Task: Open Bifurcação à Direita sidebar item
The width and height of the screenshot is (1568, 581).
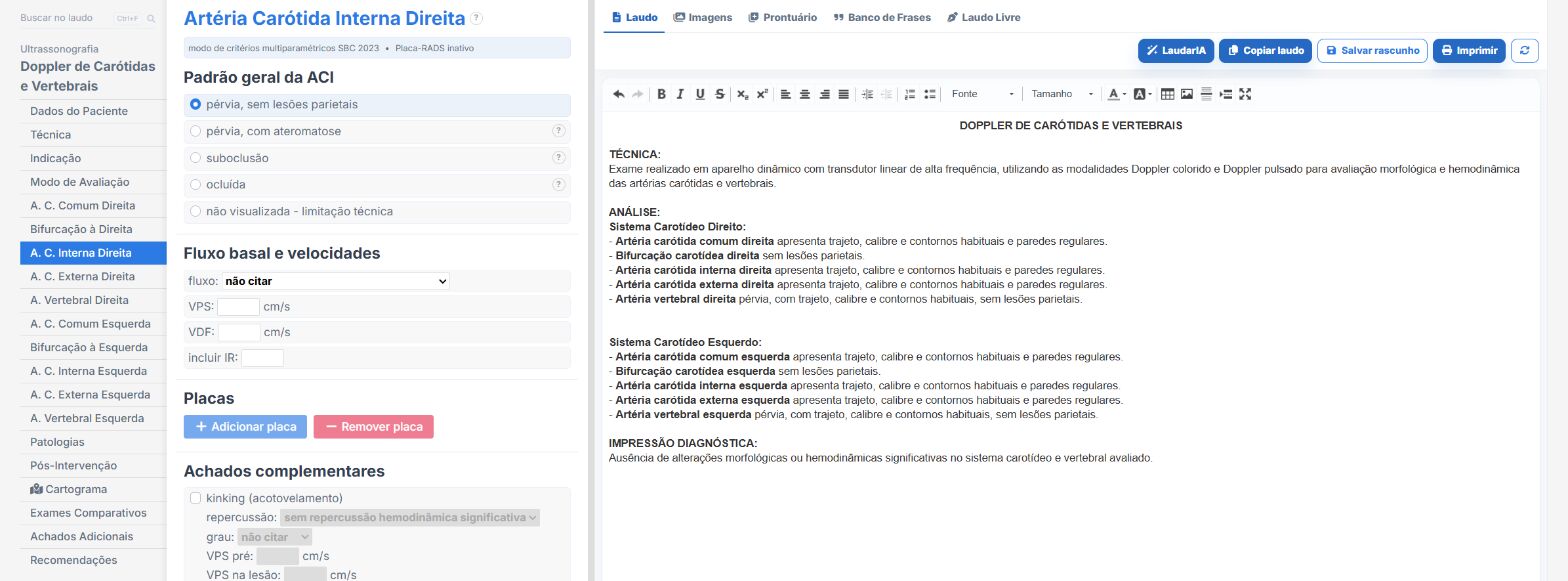Action: pos(93,229)
